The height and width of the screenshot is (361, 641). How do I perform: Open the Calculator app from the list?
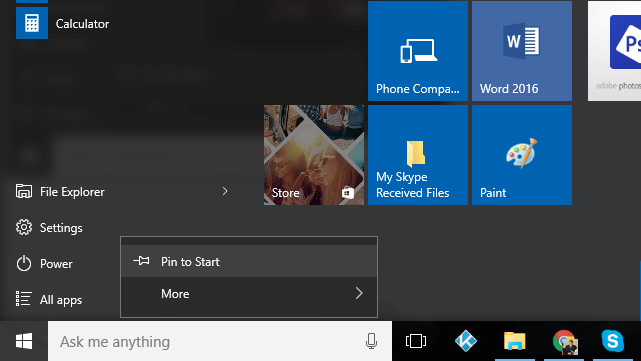pyautogui.click(x=63, y=23)
